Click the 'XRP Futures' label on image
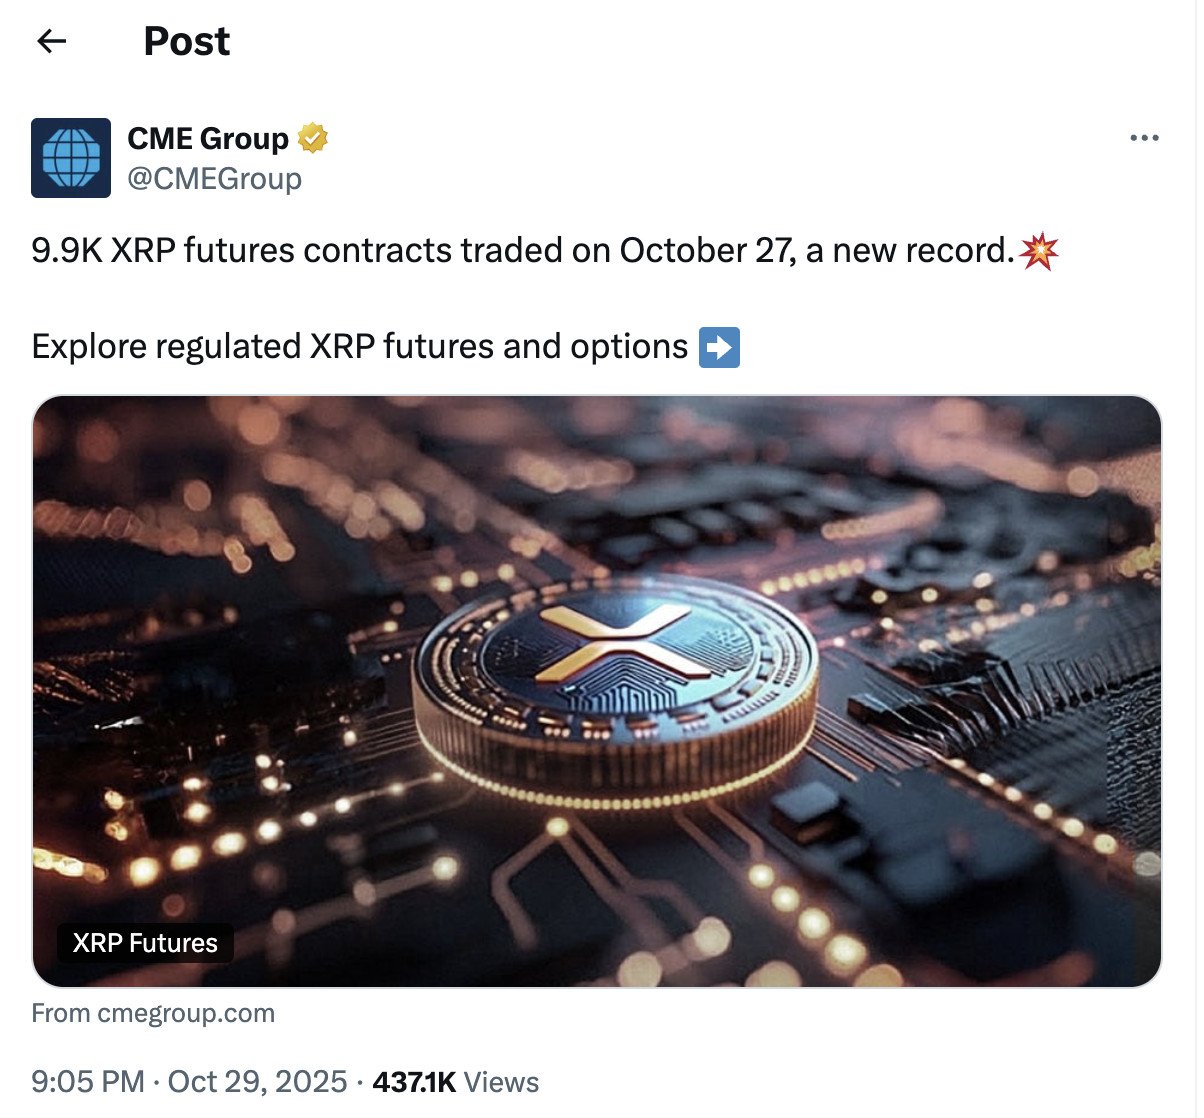The width and height of the screenshot is (1204, 1118). 145,943
